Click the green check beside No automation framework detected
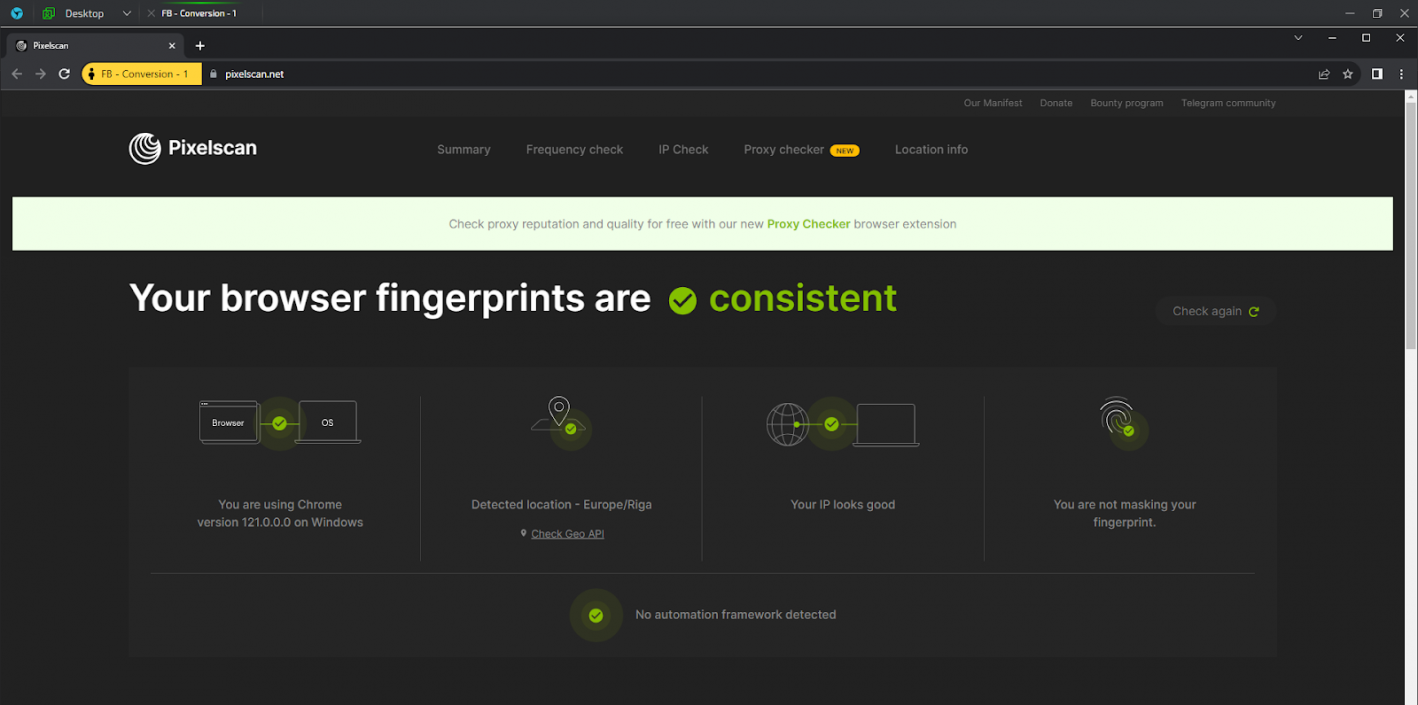This screenshot has height=705, width=1418. coord(596,615)
